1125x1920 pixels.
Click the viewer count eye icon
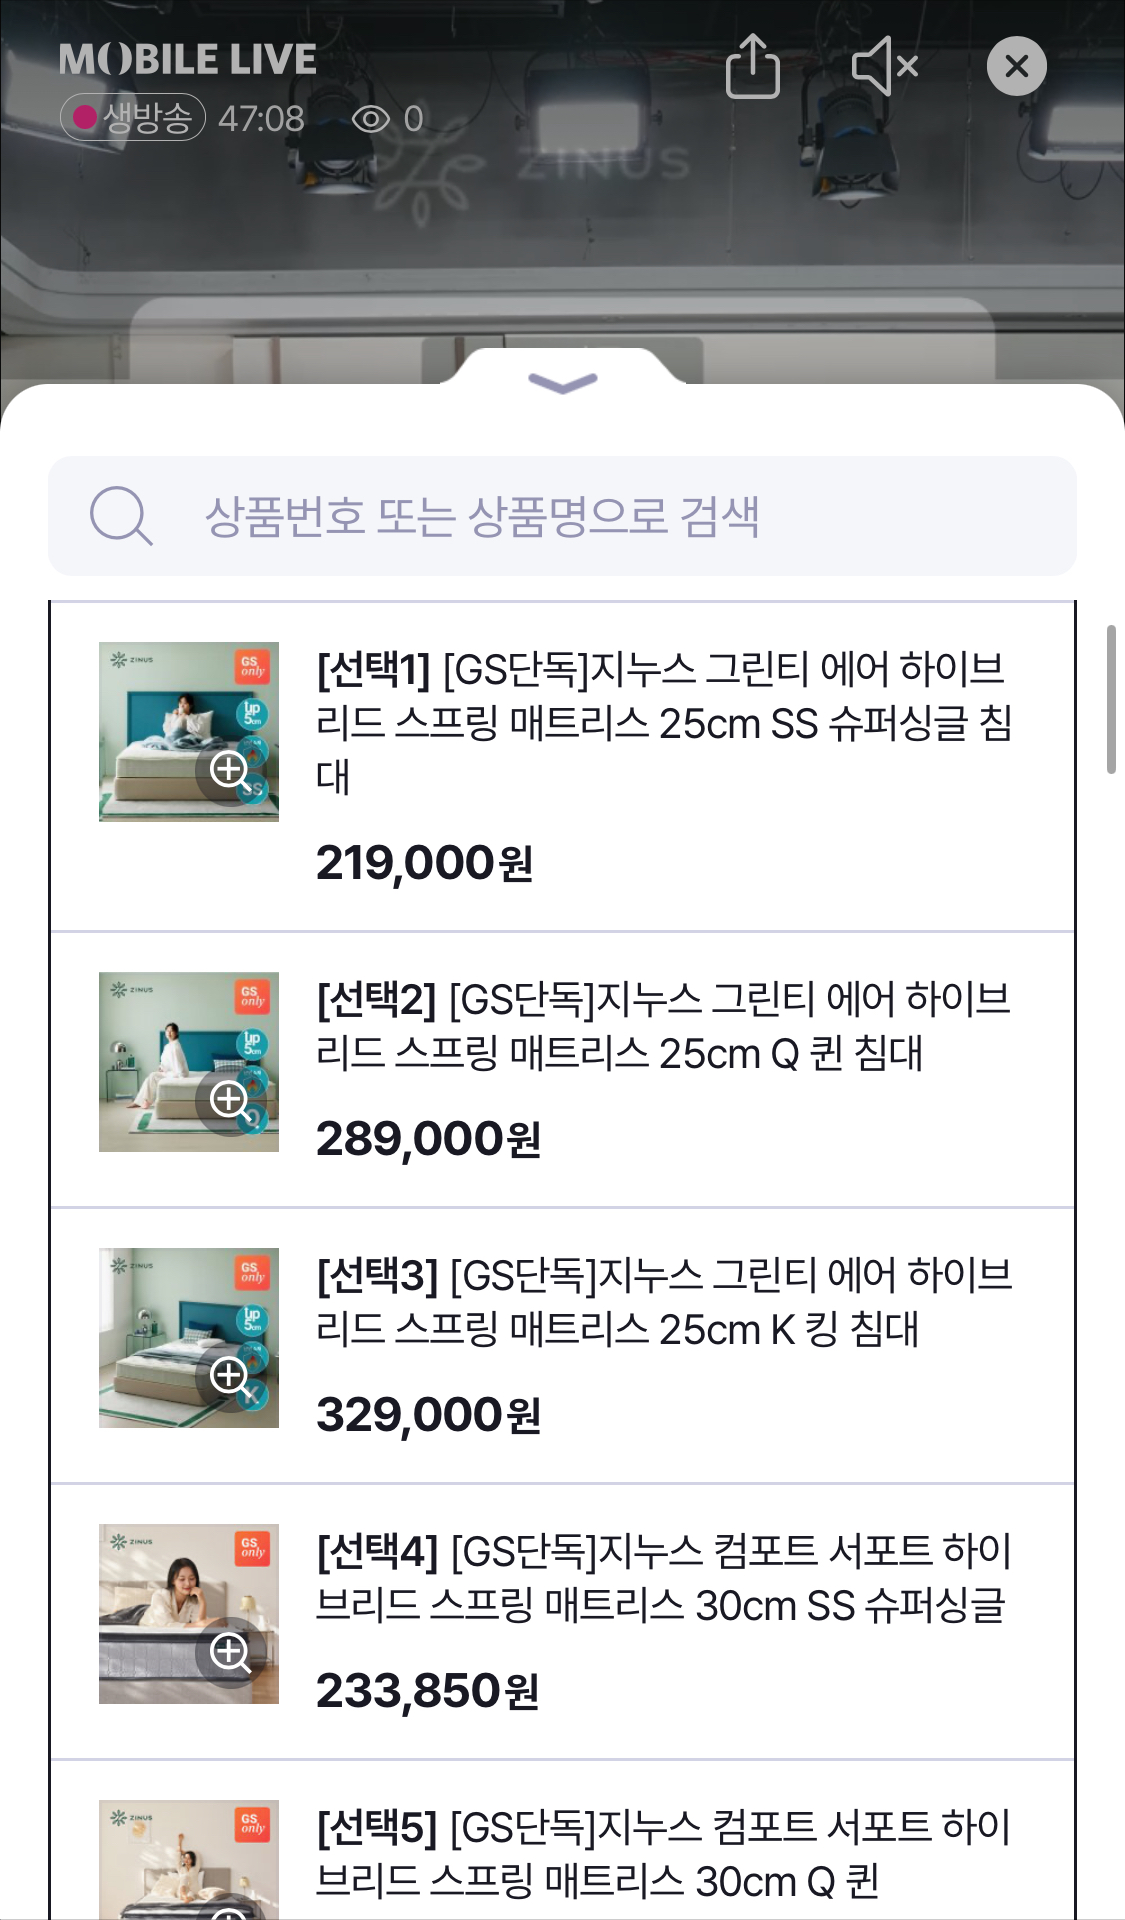pyautogui.click(x=371, y=119)
